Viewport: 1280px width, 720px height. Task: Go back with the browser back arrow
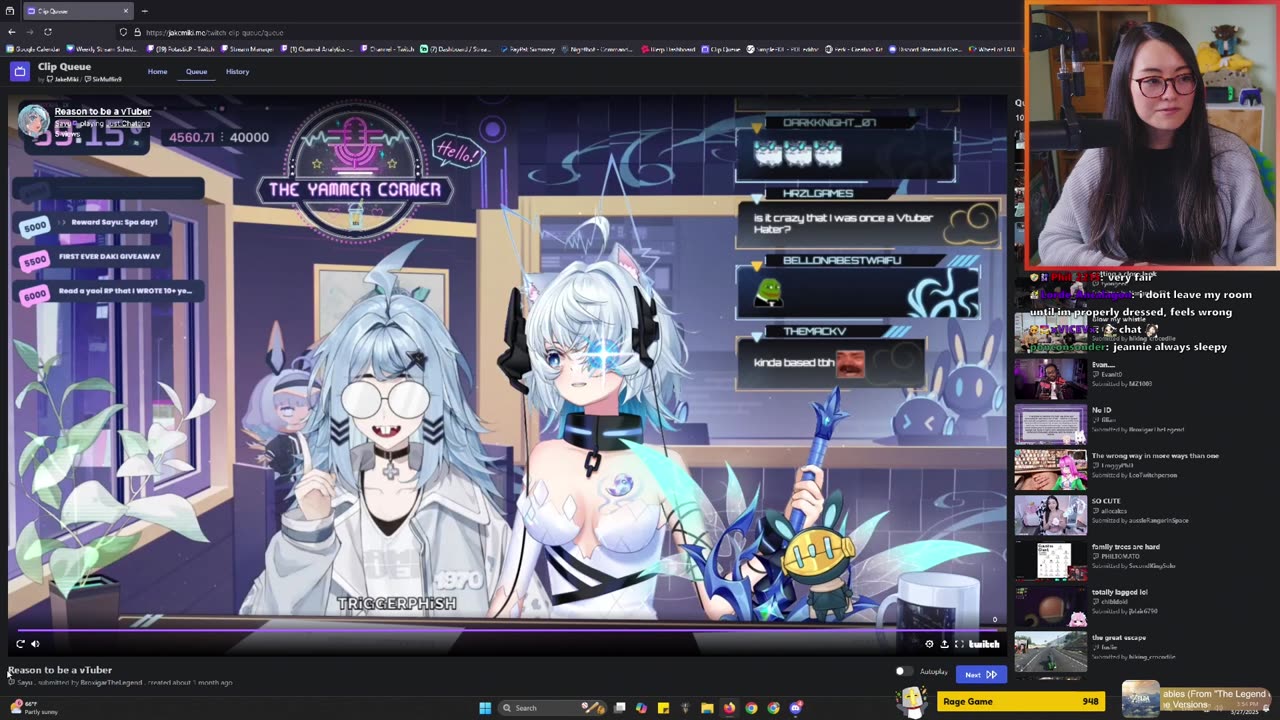[12, 32]
